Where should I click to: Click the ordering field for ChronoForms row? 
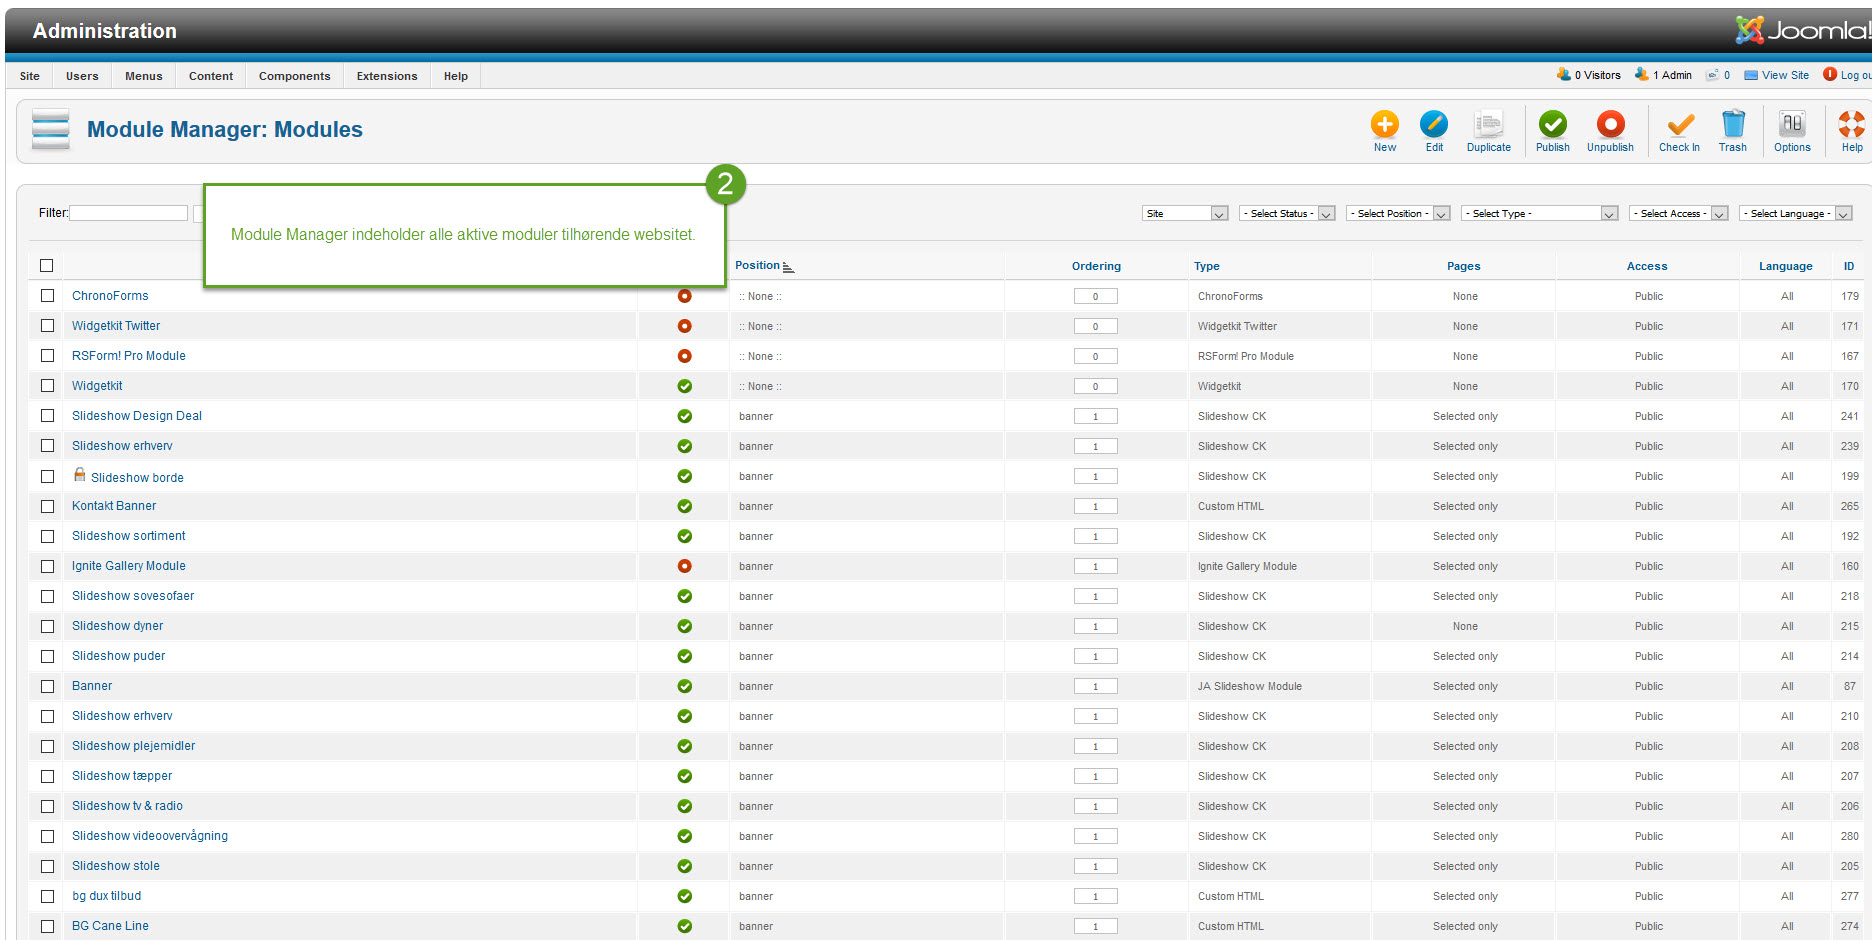(1095, 296)
